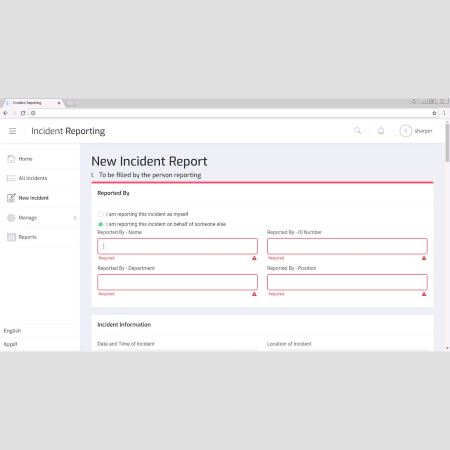Click warning icon under Position field

(424, 294)
